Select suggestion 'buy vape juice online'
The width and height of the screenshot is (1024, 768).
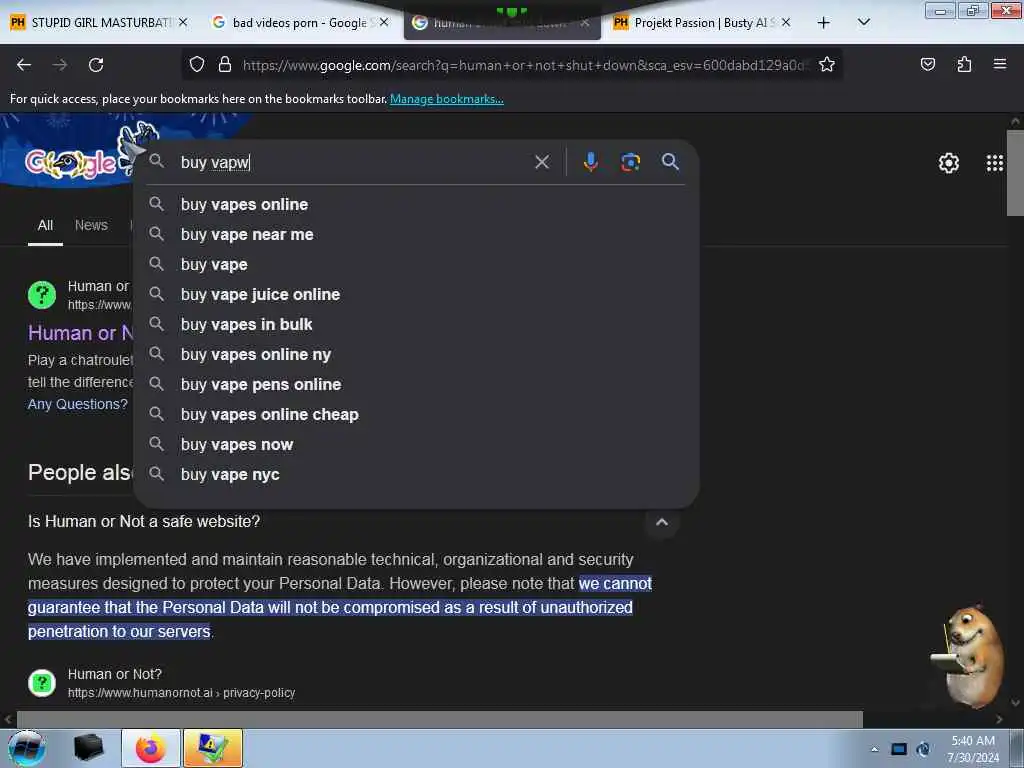pyautogui.click(x=415, y=295)
